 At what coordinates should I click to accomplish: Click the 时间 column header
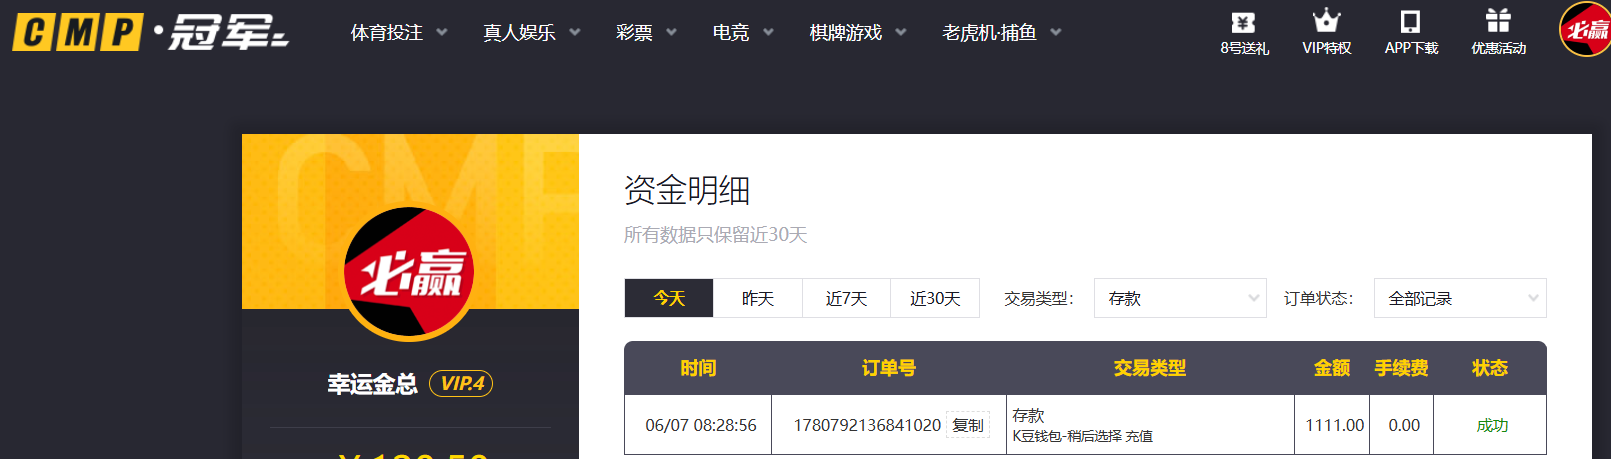[x=698, y=368]
